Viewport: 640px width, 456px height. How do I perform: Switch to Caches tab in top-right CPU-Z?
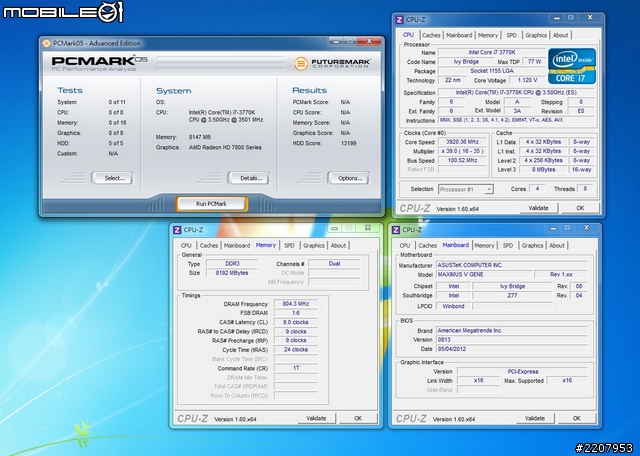431,36
